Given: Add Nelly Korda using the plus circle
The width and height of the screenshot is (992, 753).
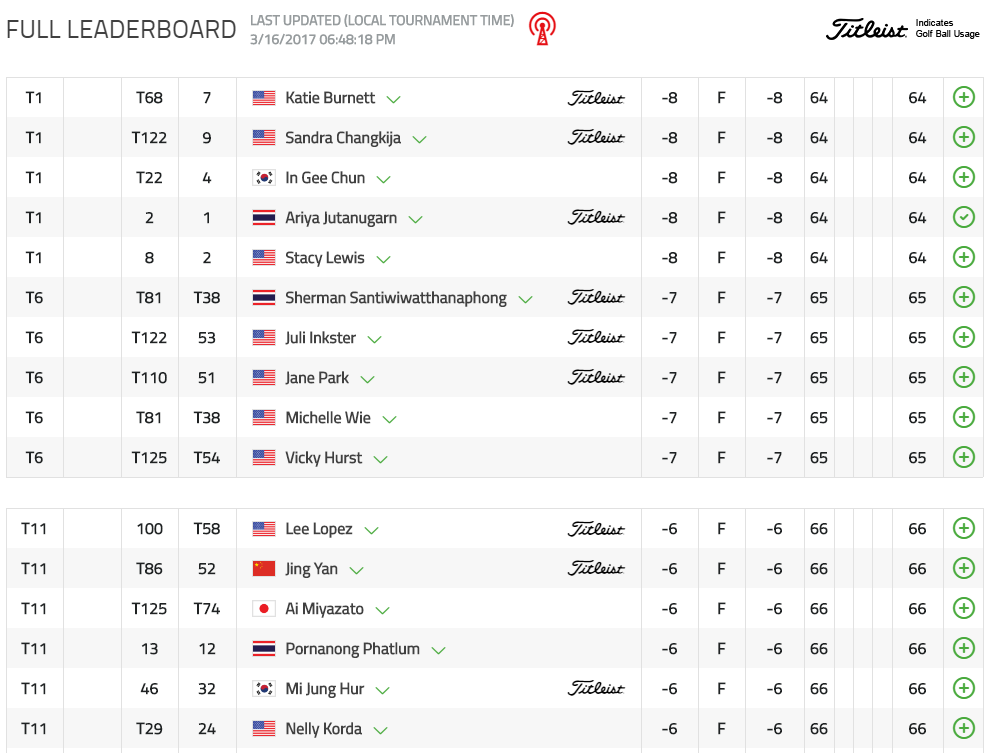Looking at the screenshot, I should click(964, 728).
